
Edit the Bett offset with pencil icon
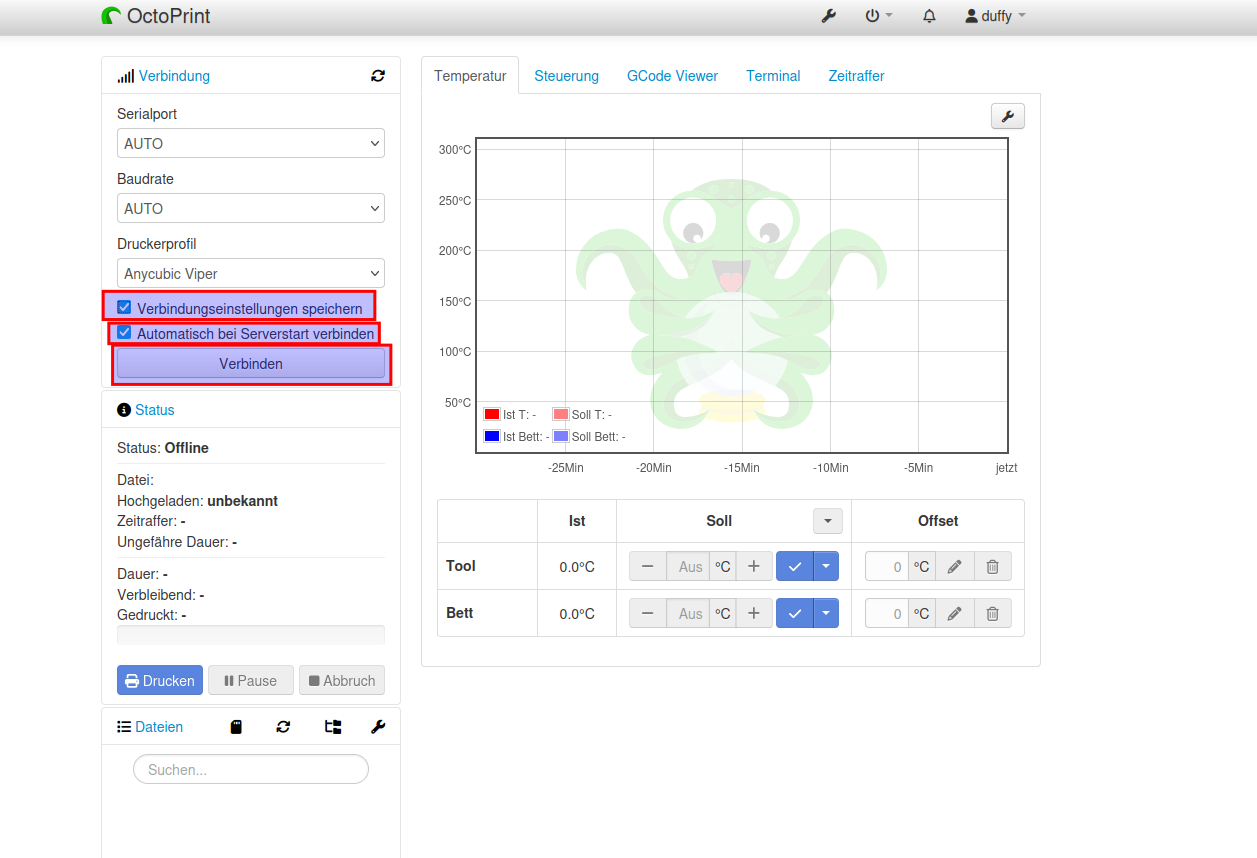pyautogui.click(x=954, y=613)
